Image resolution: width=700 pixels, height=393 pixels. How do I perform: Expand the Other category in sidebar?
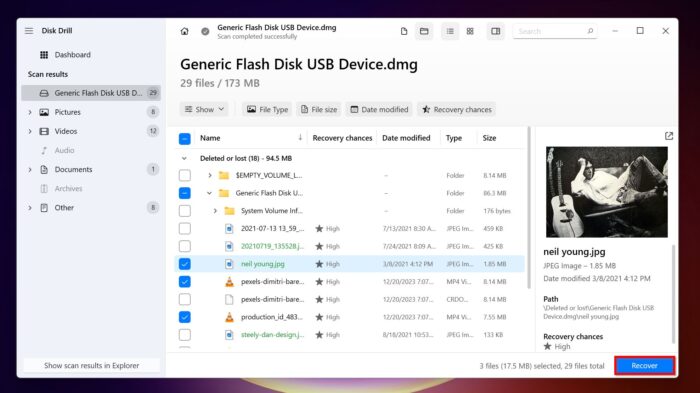pyautogui.click(x=30, y=208)
